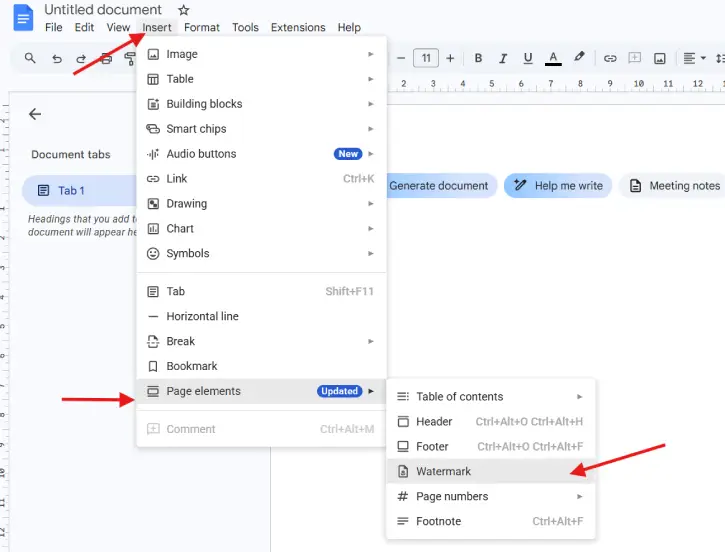Expand the Smart chips submenu
725x552 pixels.
[261, 129]
